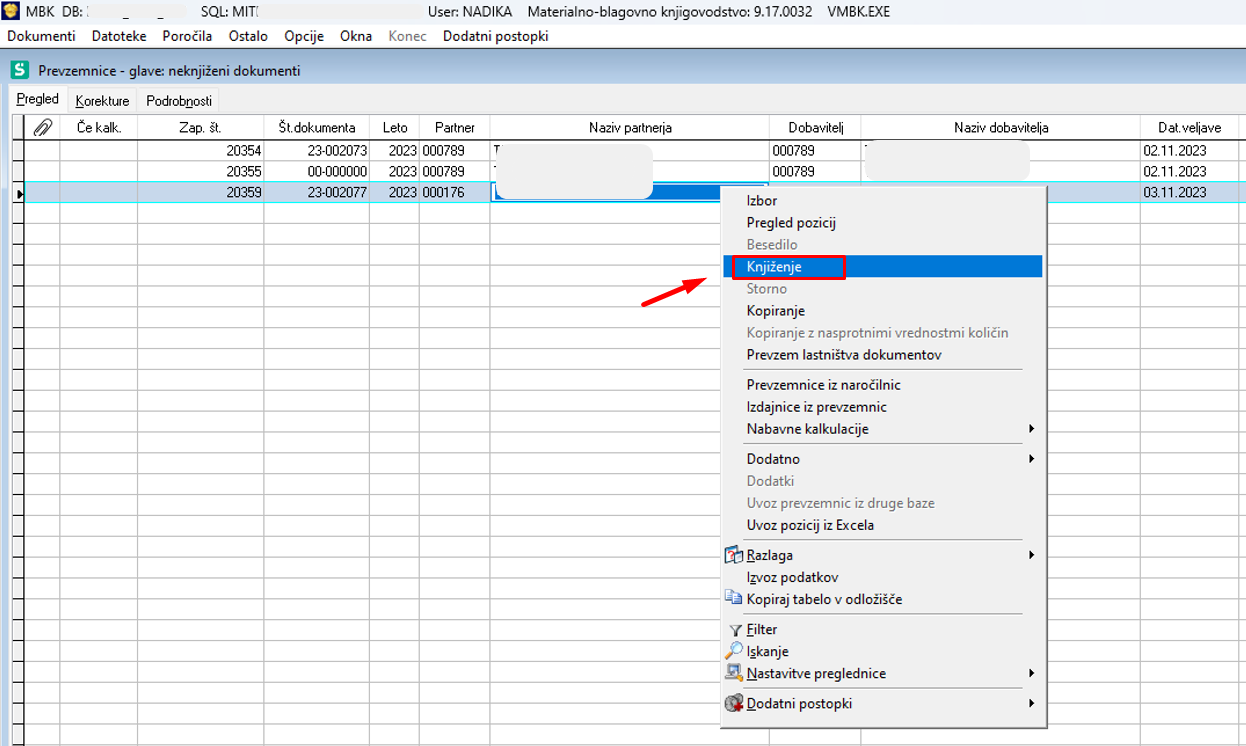The width and height of the screenshot is (1246, 746).
Task: Switch to the Pregled tab
Action: point(38,100)
